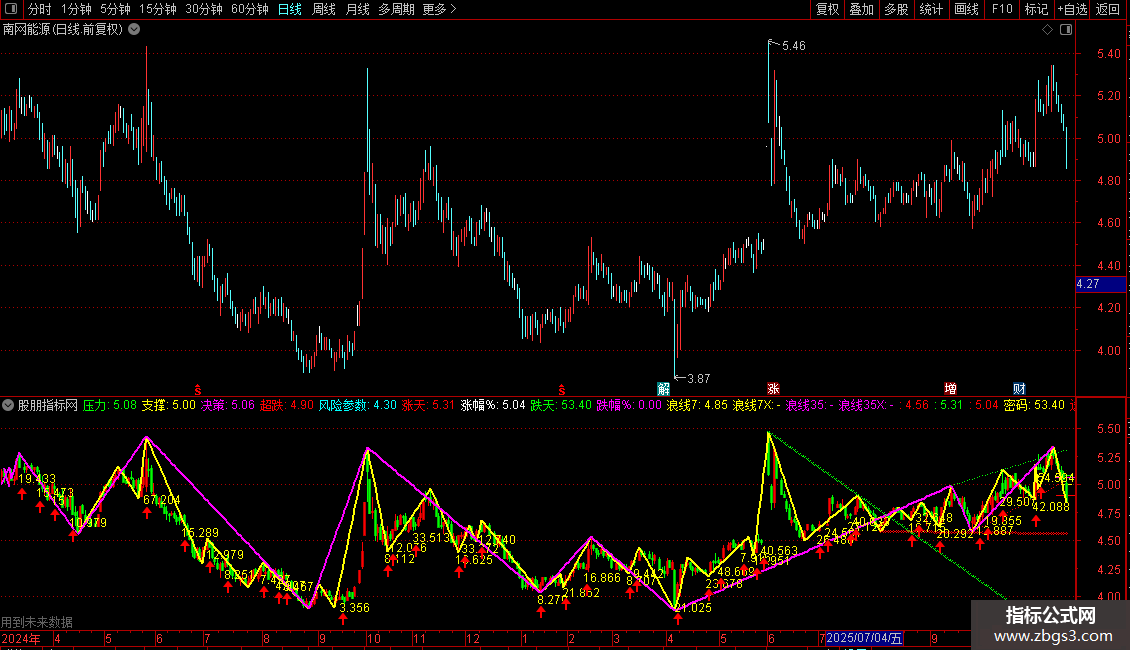Switch to 1分钟 period
The width and height of the screenshot is (1130, 650).
76,9
